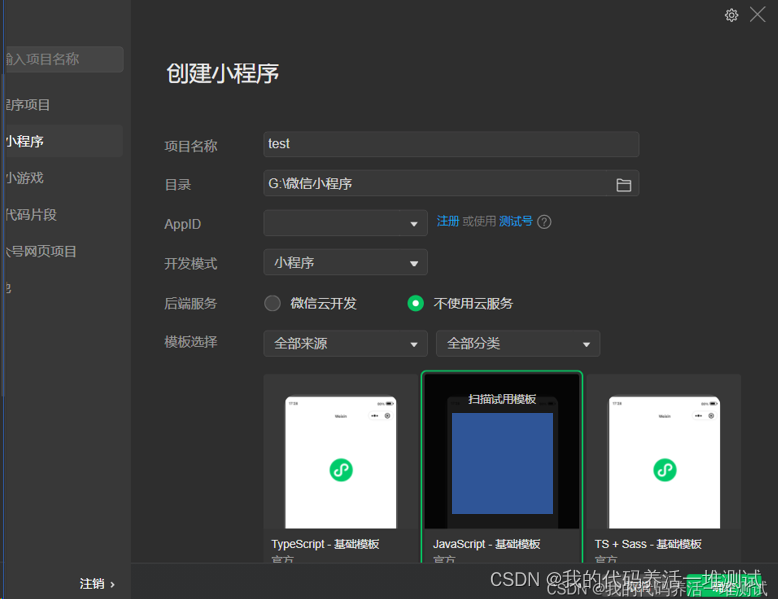Screen dimensions: 778x599
Task: Click the 目录 path field
Action: pyautogui.click(x=451, y=184)
